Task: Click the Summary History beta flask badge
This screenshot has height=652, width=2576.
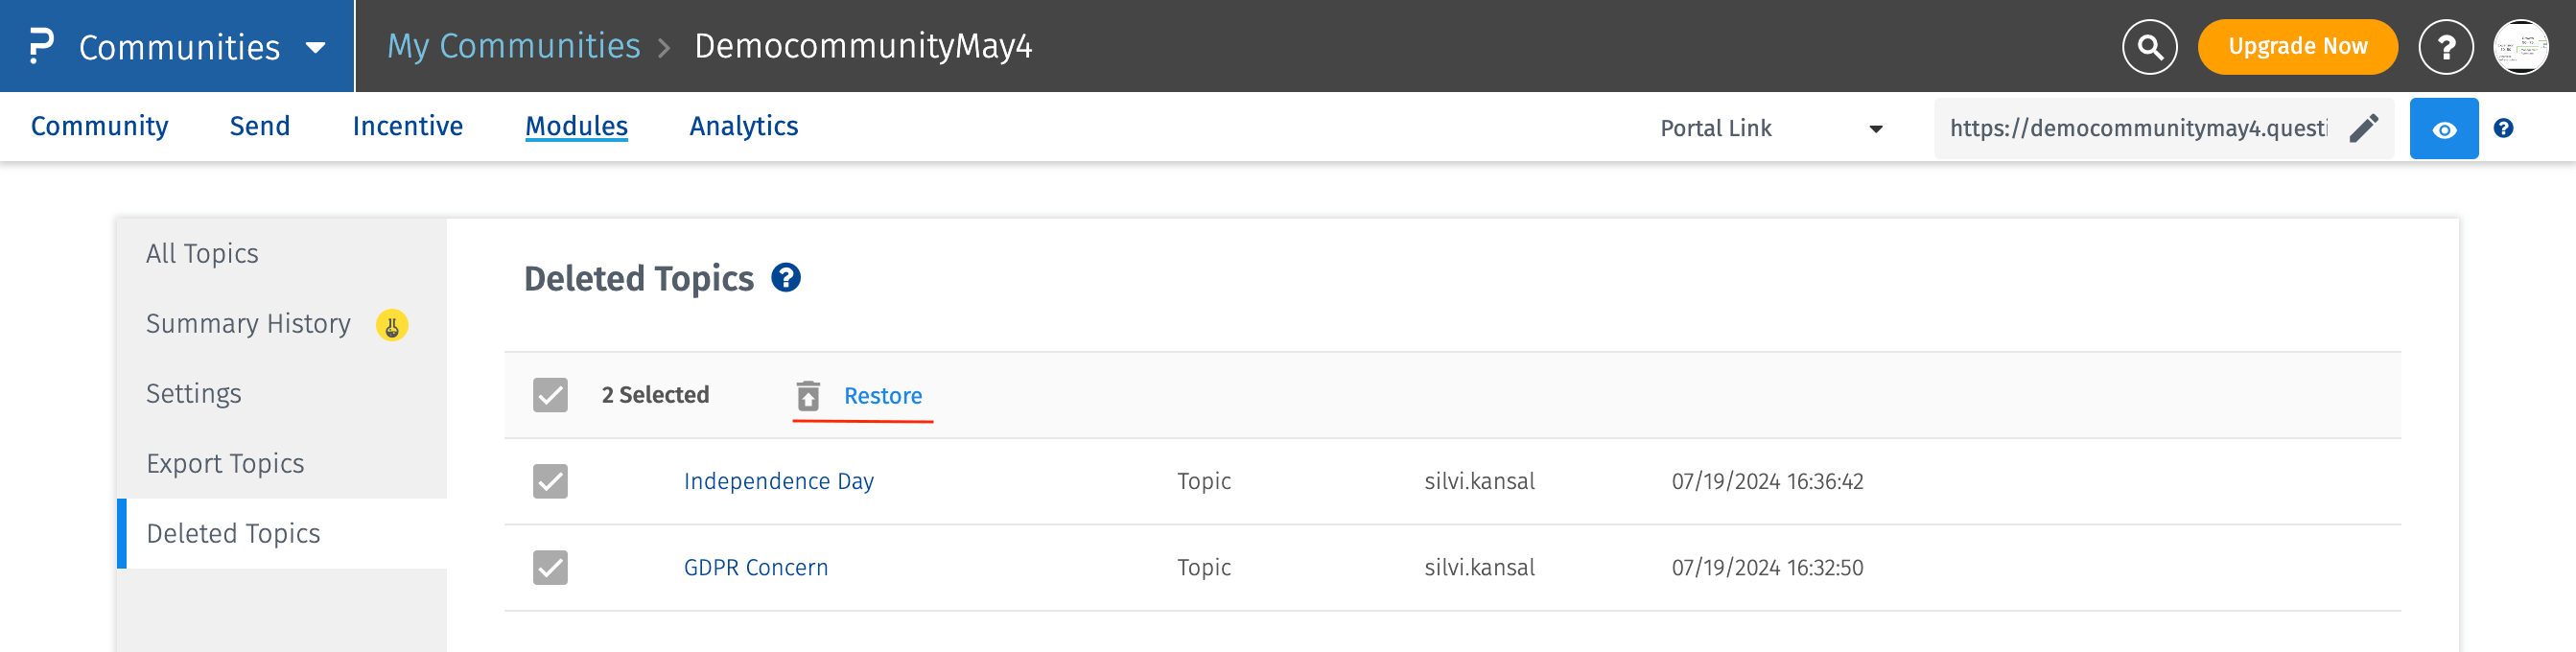Action: (x=392, y=325)
